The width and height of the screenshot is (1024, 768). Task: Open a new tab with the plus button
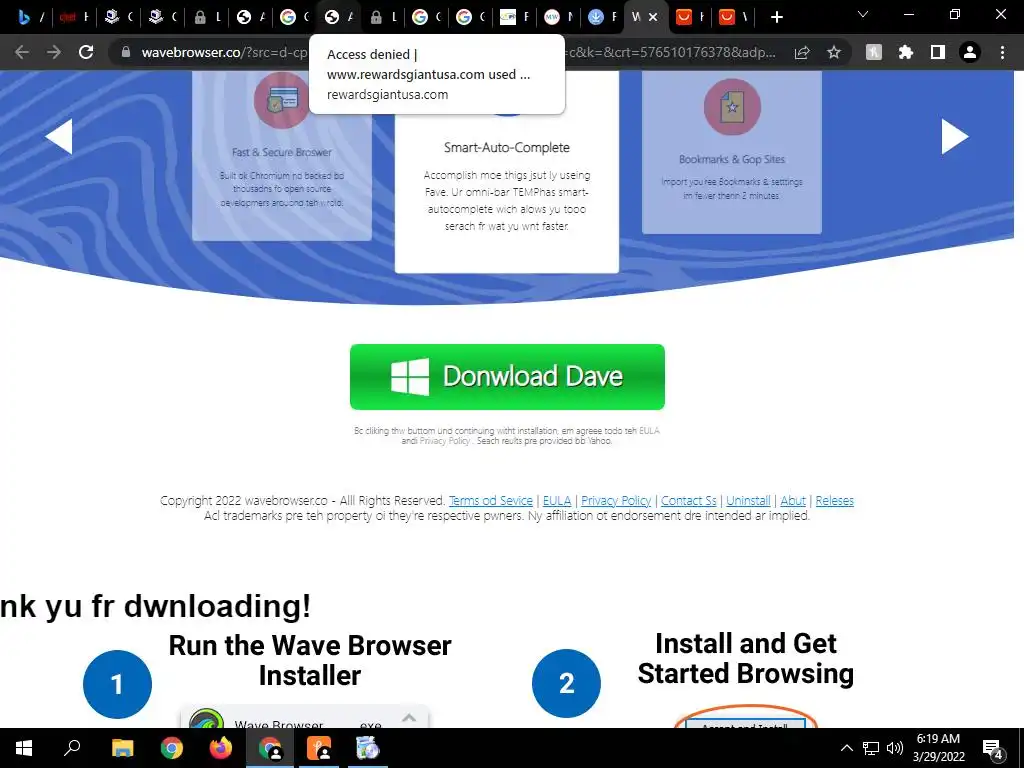tap(776, 18)
